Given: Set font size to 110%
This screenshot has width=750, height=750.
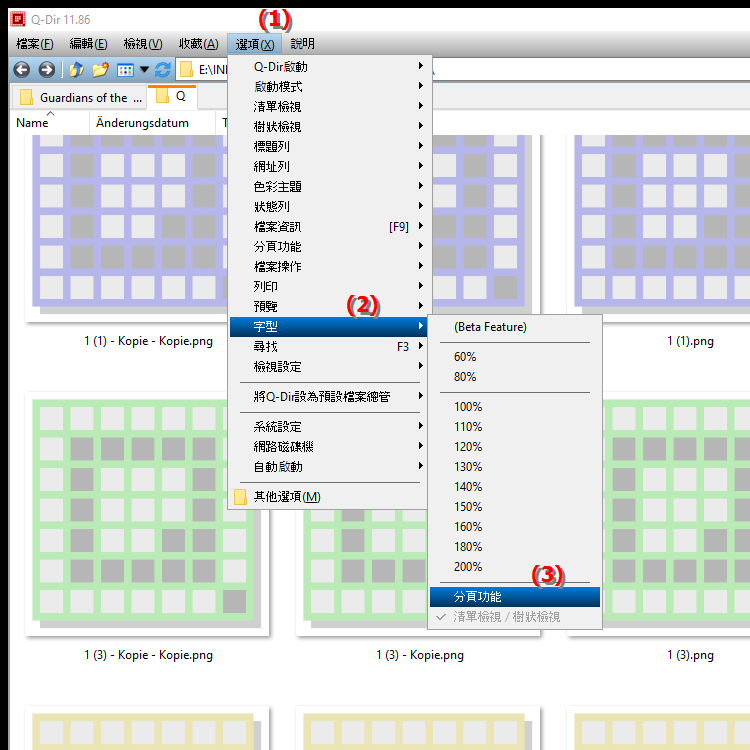Looking at the screenshot, I should [x=515, y=427].
